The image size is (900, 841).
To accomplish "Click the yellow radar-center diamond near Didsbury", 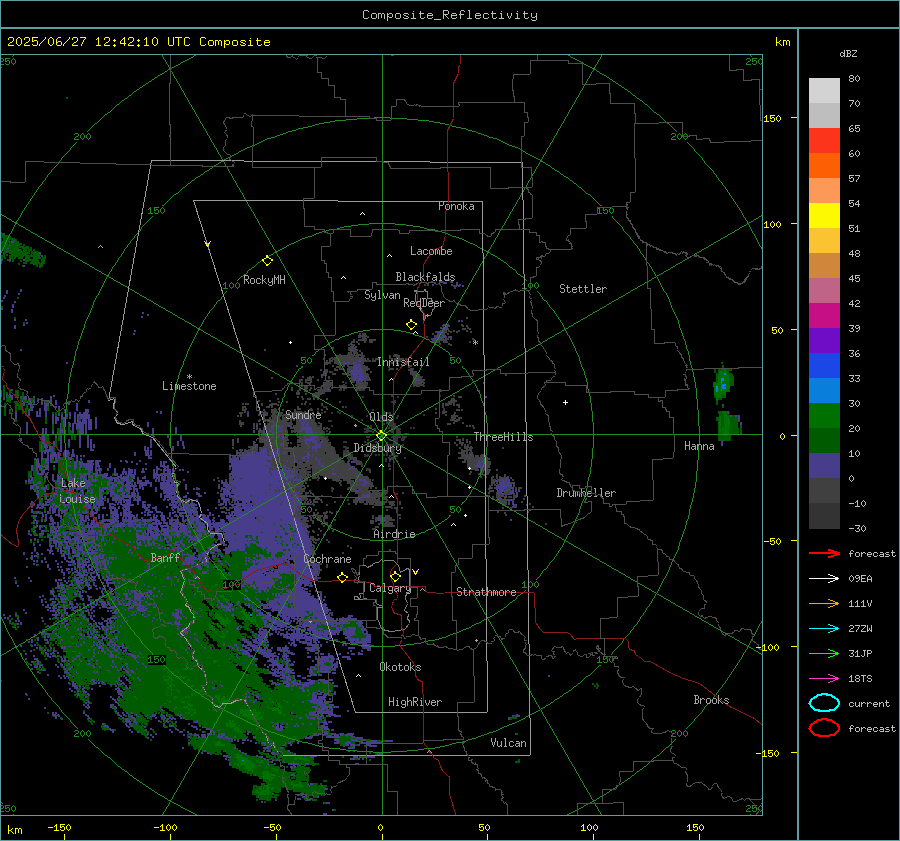I will [x=381, y=436].
